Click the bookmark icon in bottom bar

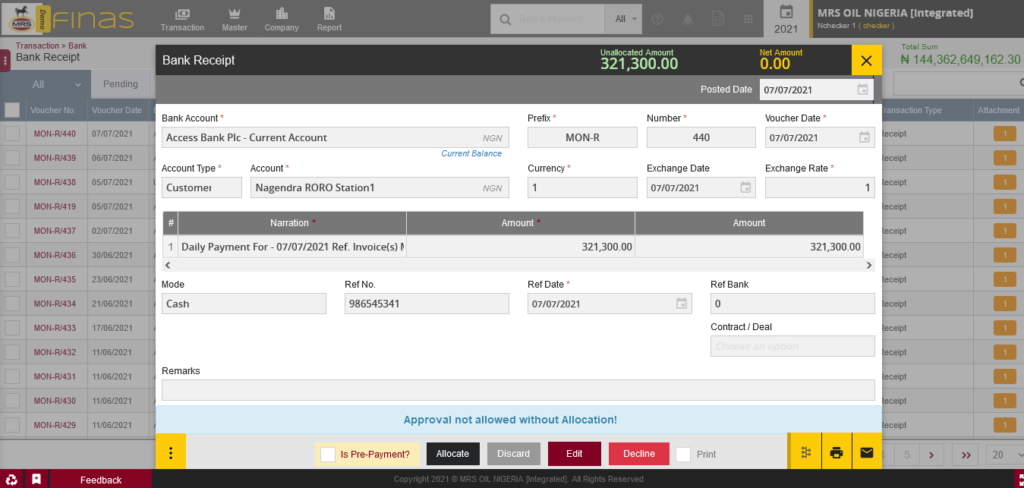tap(37, 479)
